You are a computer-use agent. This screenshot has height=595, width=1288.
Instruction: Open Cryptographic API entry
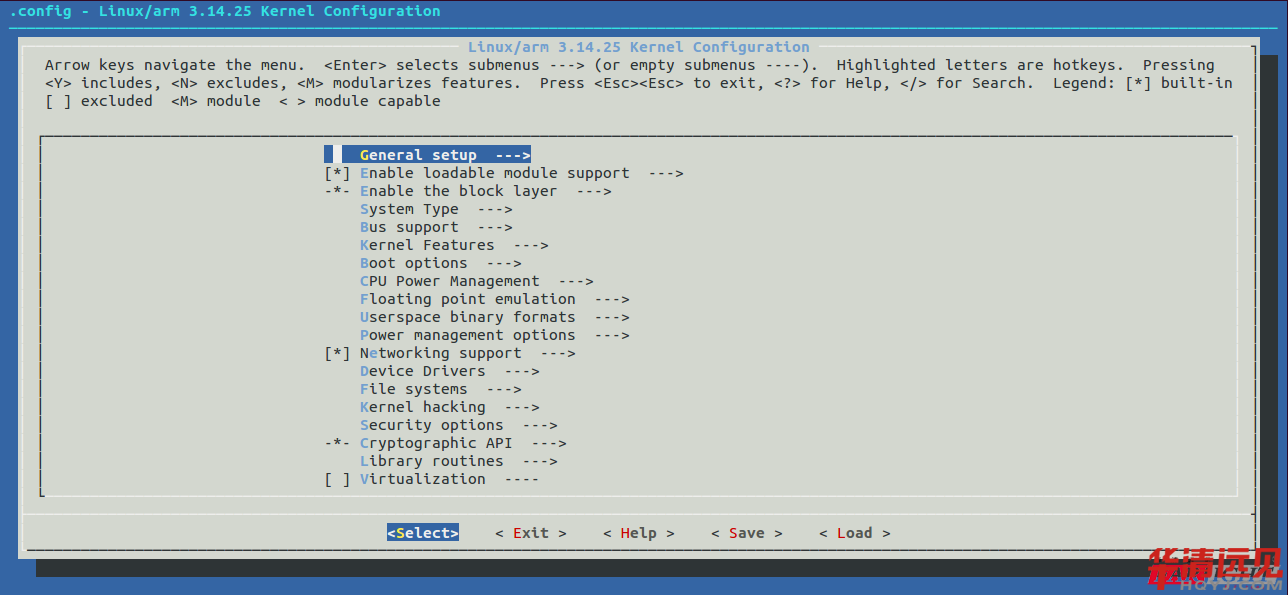coord(435,443)
